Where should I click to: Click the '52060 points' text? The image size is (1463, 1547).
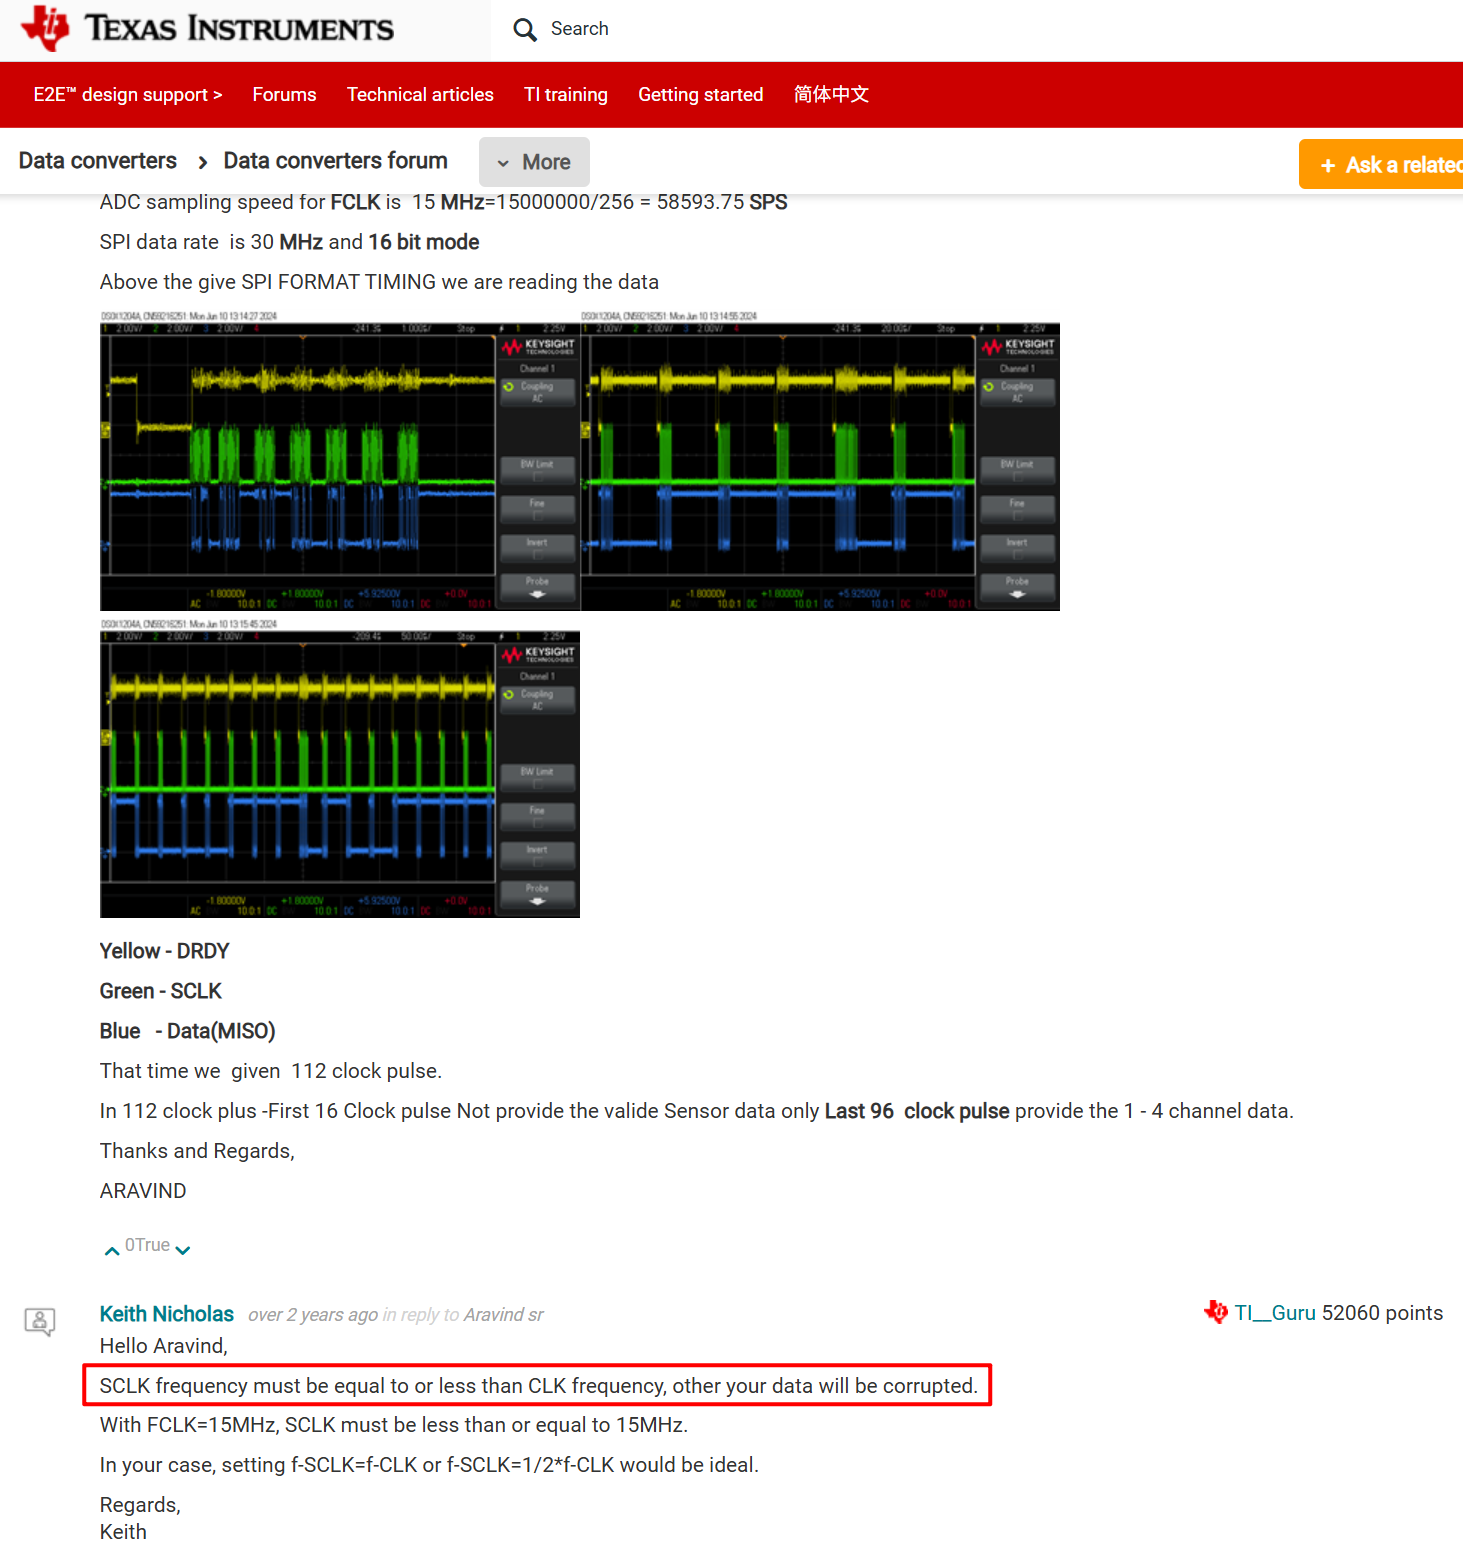[1382, 1313]
